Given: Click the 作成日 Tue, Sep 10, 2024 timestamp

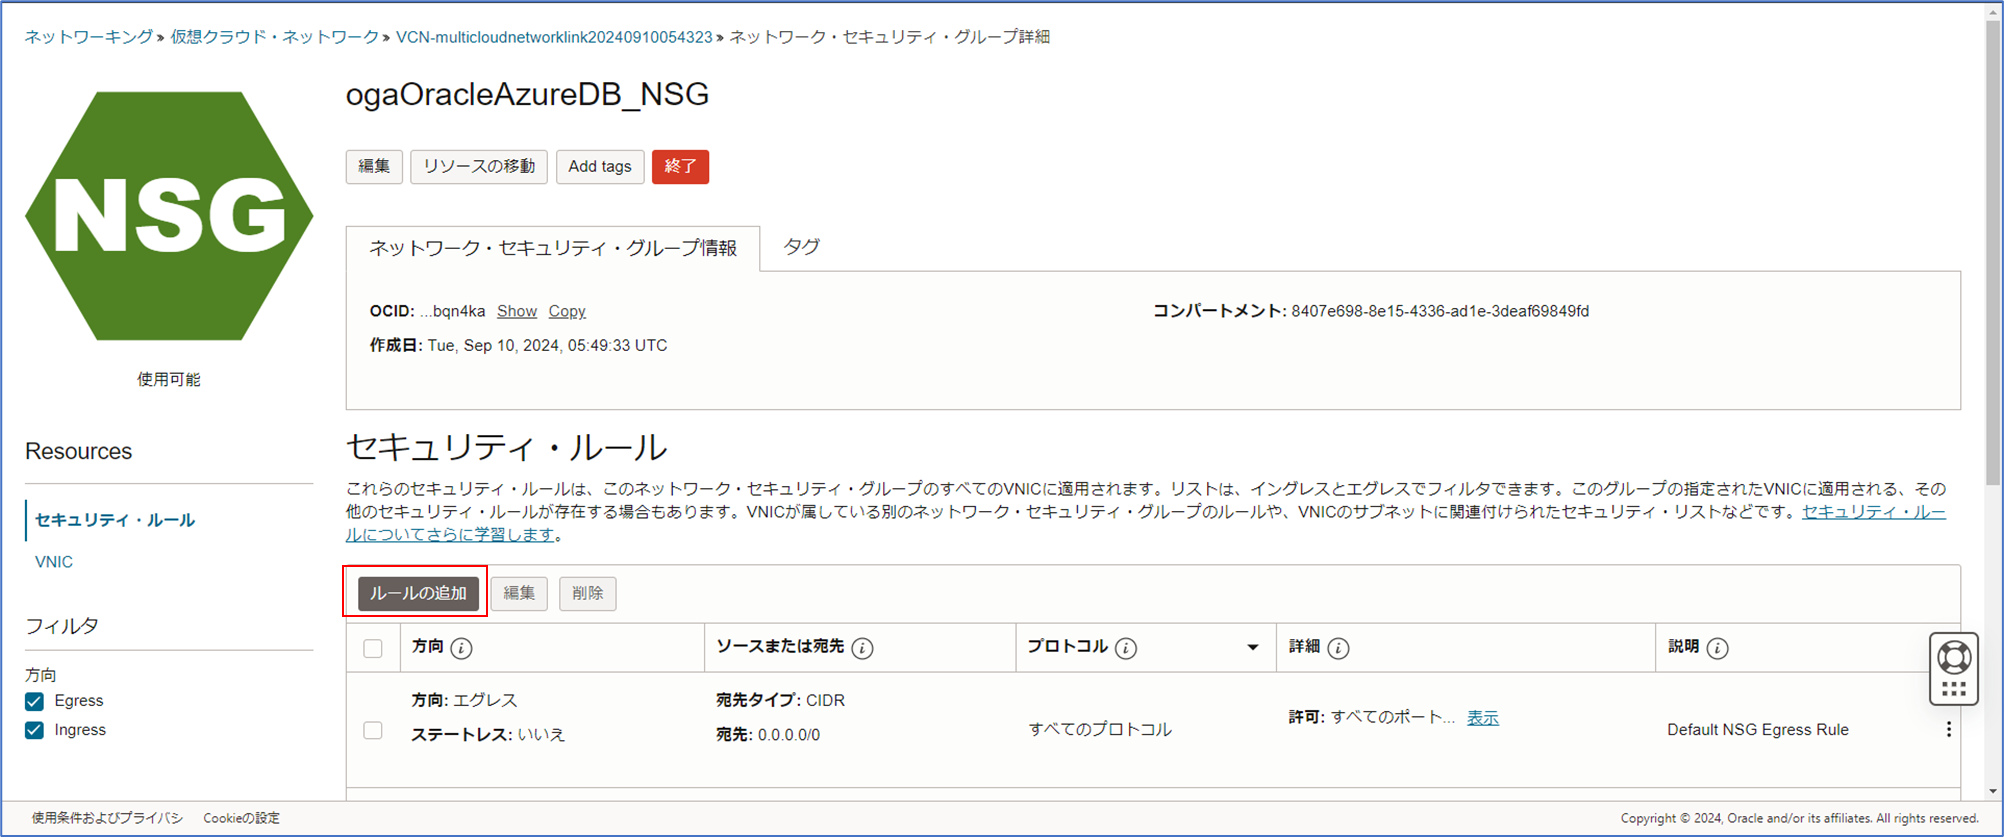Looking at the screenshot, I should click(547, 345).
